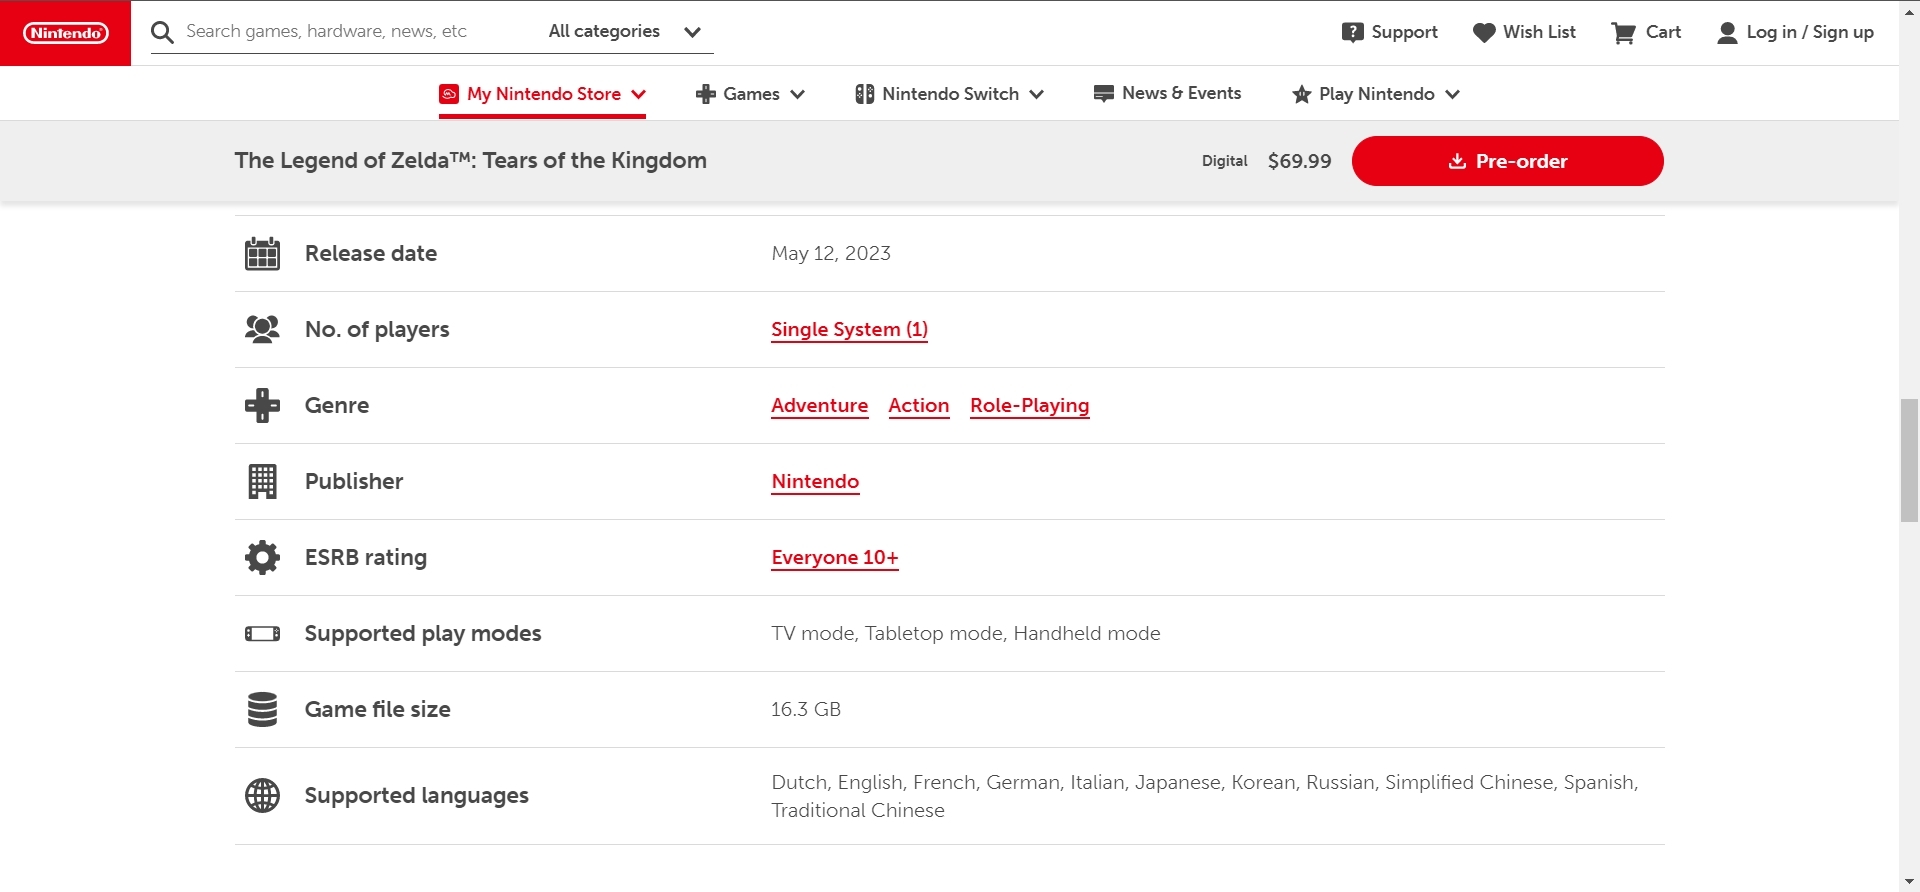Open the Support page link

(1390, 32)
